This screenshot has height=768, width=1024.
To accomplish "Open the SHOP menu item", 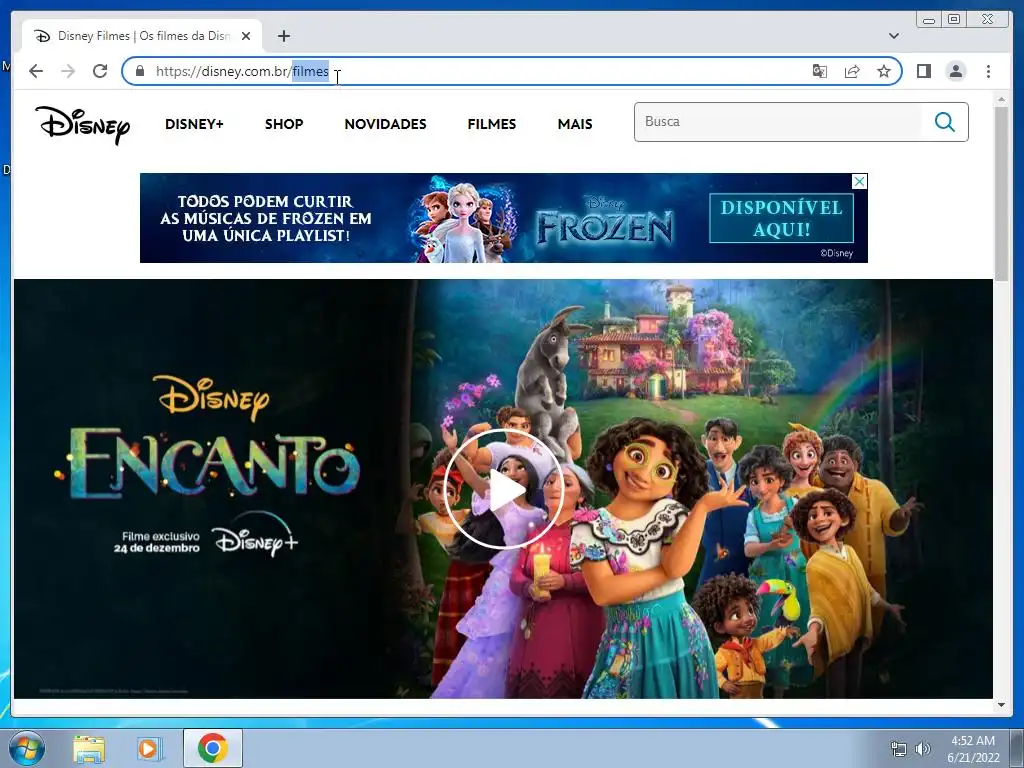I will coord(284,124).
